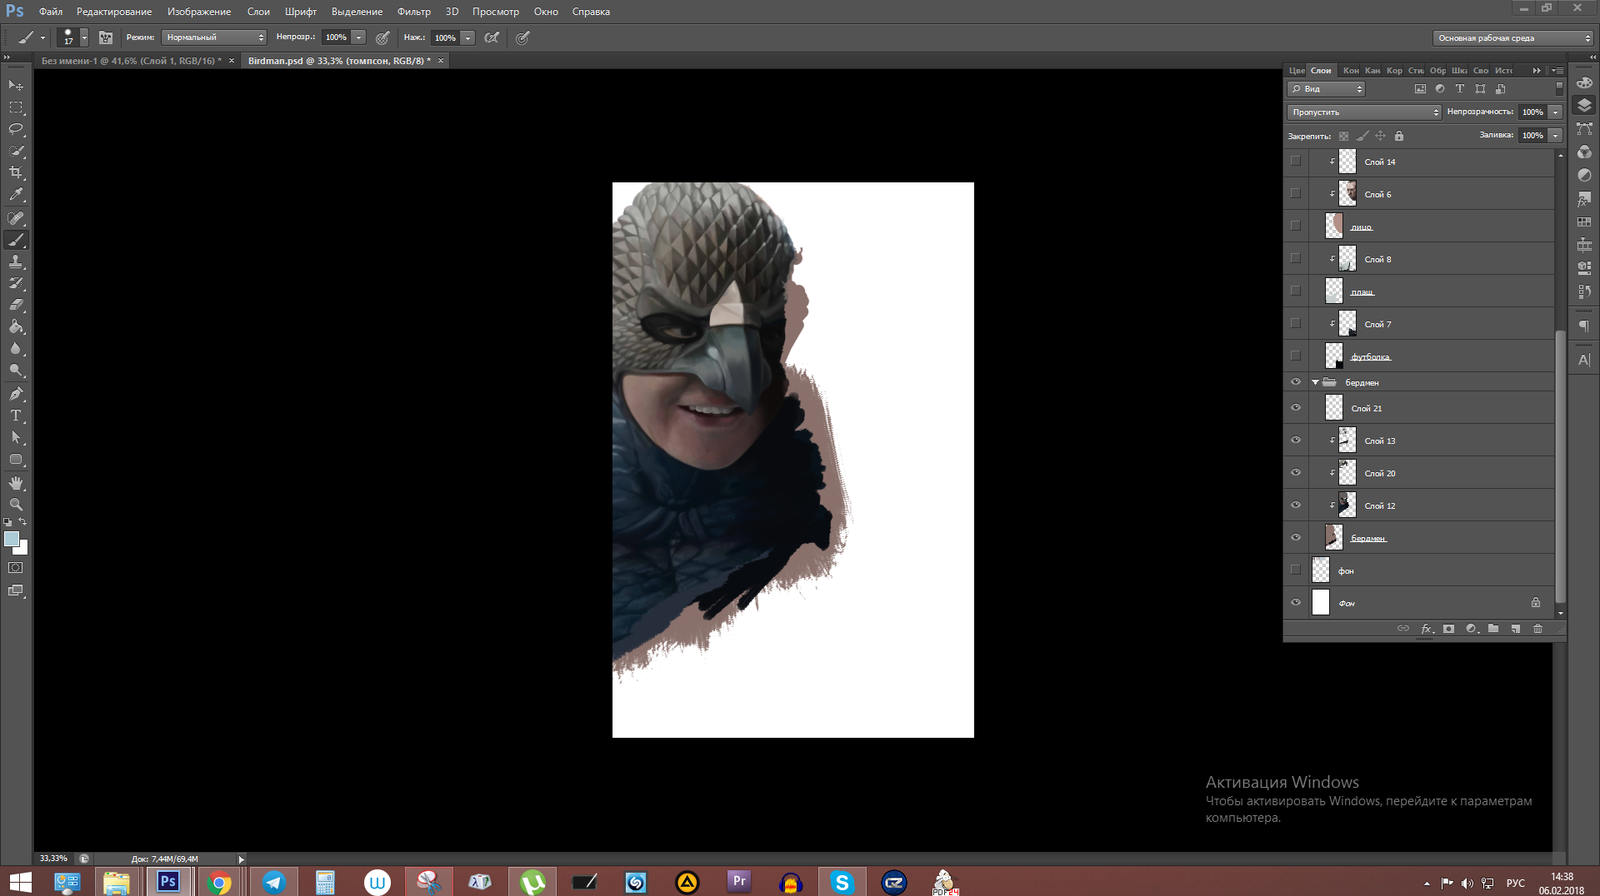The height and width of the screenshot is (896, 1600).
Task: Open the Фильтр menu
Action: [414, 12]
